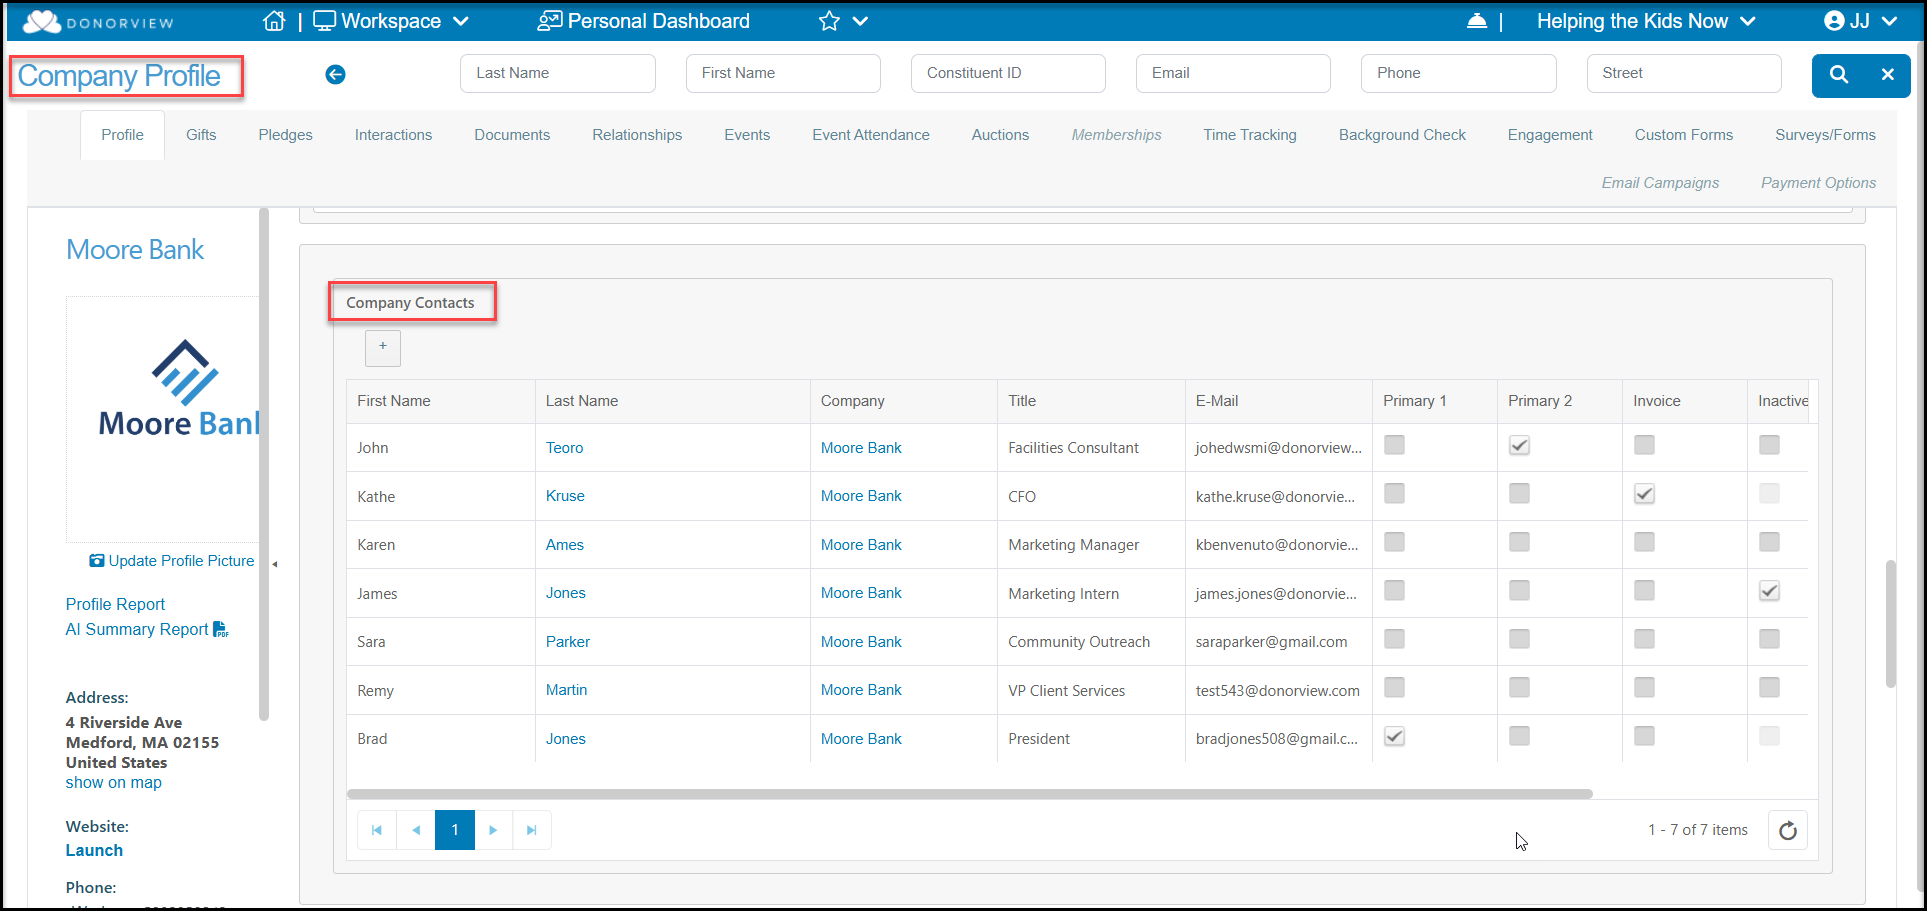Open the Personal Dashboard
1927x911 pixels.
[x=644, y=21]
